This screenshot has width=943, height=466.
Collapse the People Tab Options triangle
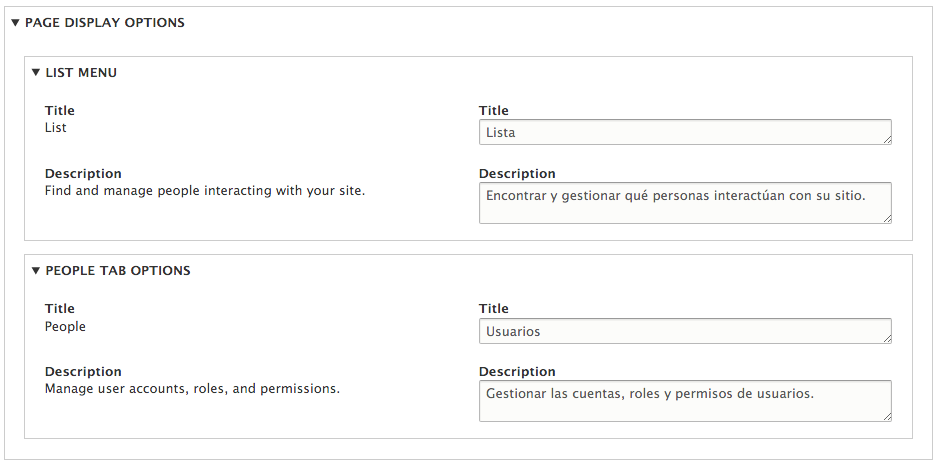[x=36, y=271]
